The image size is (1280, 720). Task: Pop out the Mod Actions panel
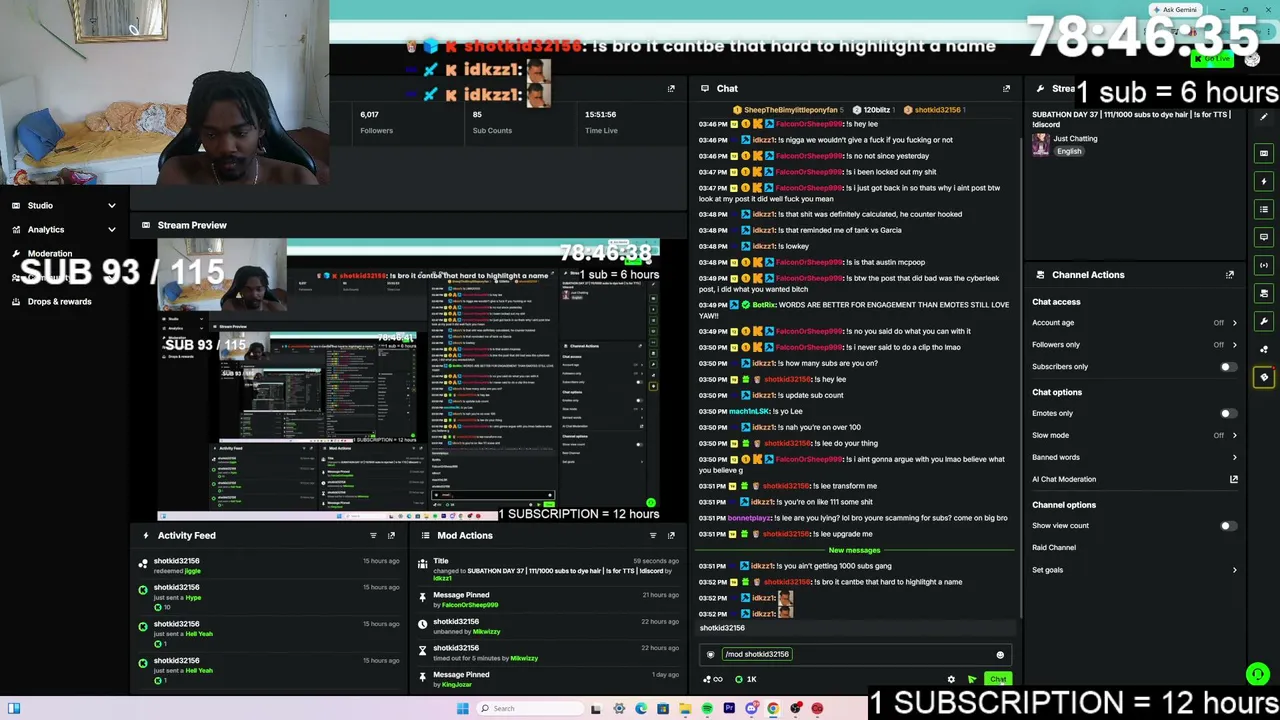[671, 535]
